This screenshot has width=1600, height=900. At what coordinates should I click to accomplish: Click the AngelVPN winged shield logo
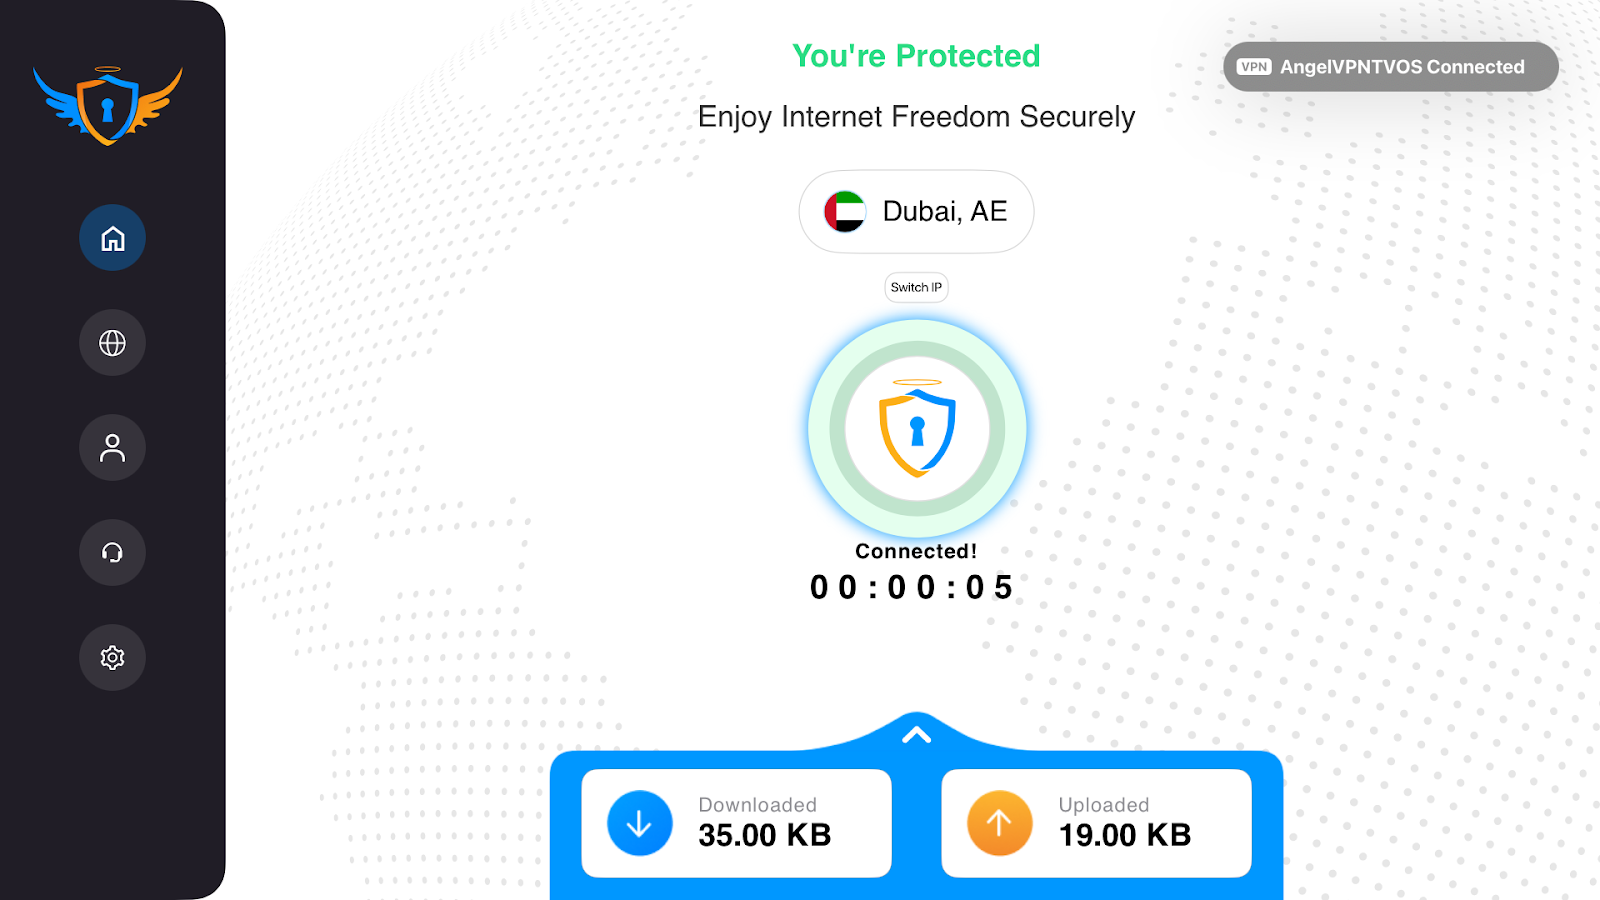coord(108,105)
